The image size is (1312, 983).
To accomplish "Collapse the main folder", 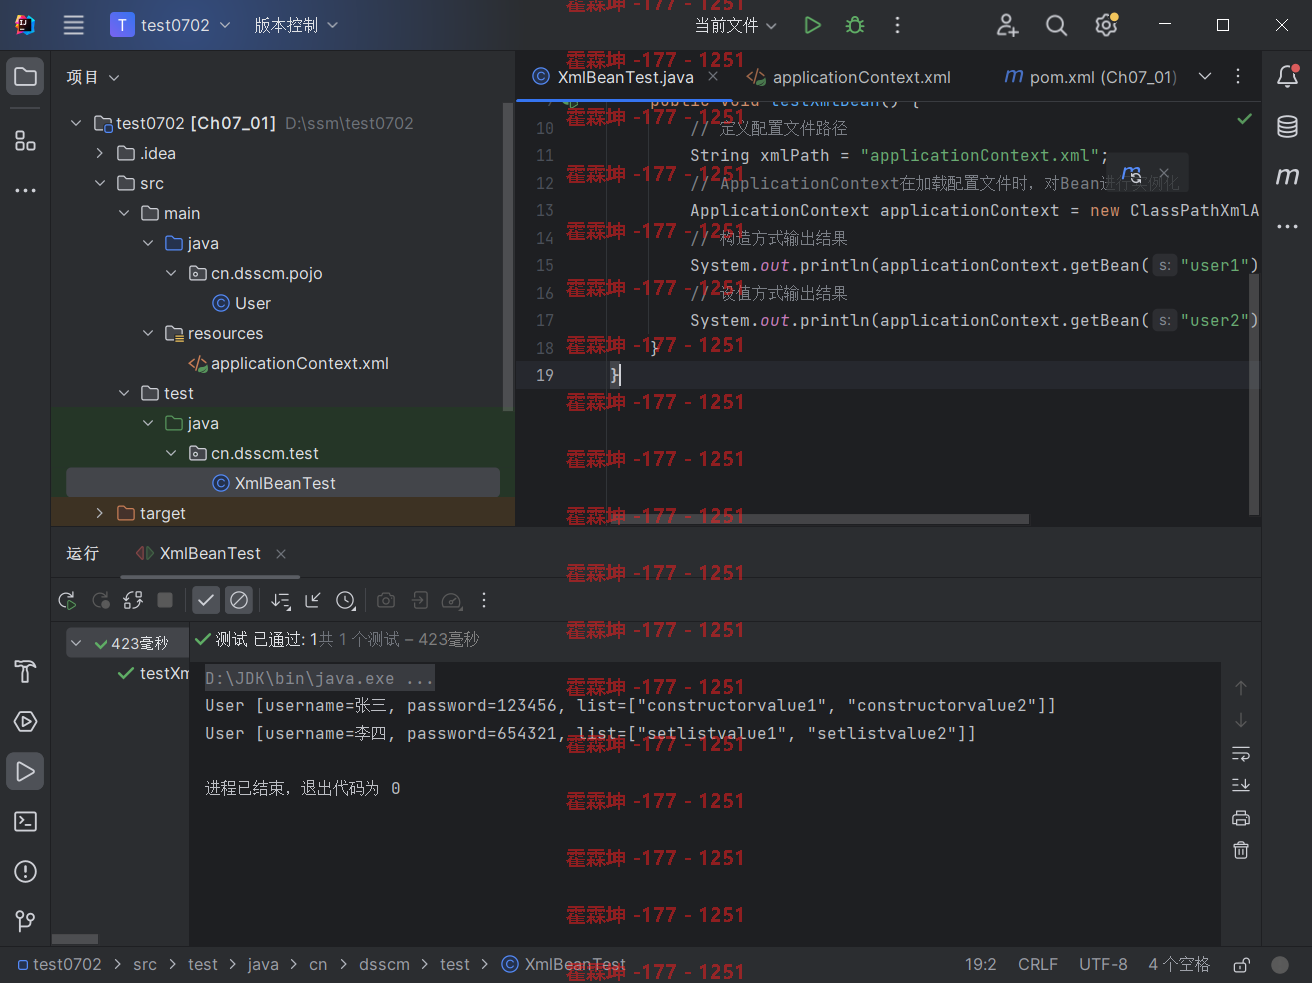I will click(124, 213).
